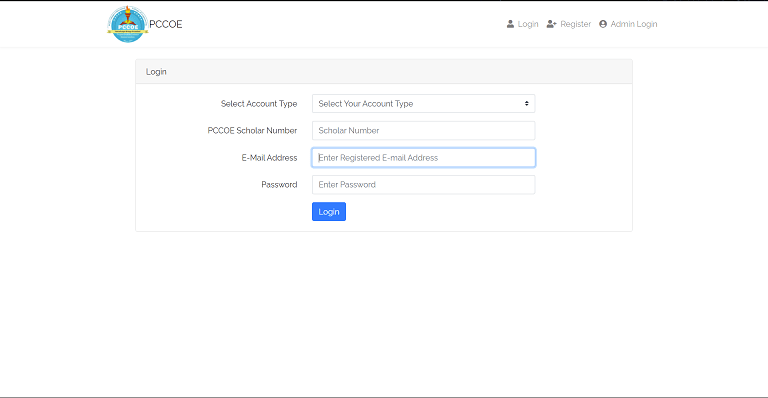Click the PCCOE Scholar Number label
The image size is (768, 398).
252,131
